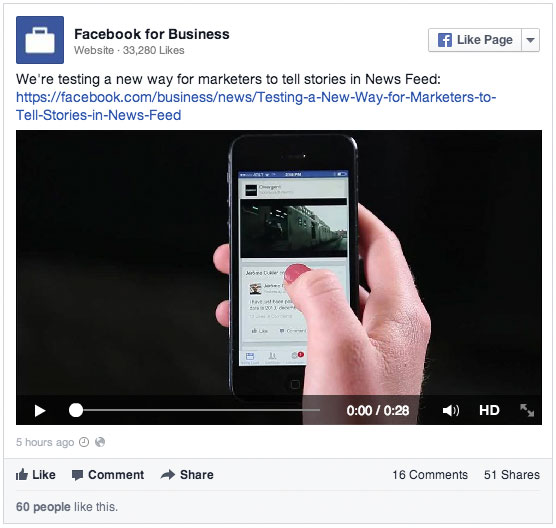Open the Facebook for Business page title
Viewport: 556px width, 528px height.
[152, 34]
